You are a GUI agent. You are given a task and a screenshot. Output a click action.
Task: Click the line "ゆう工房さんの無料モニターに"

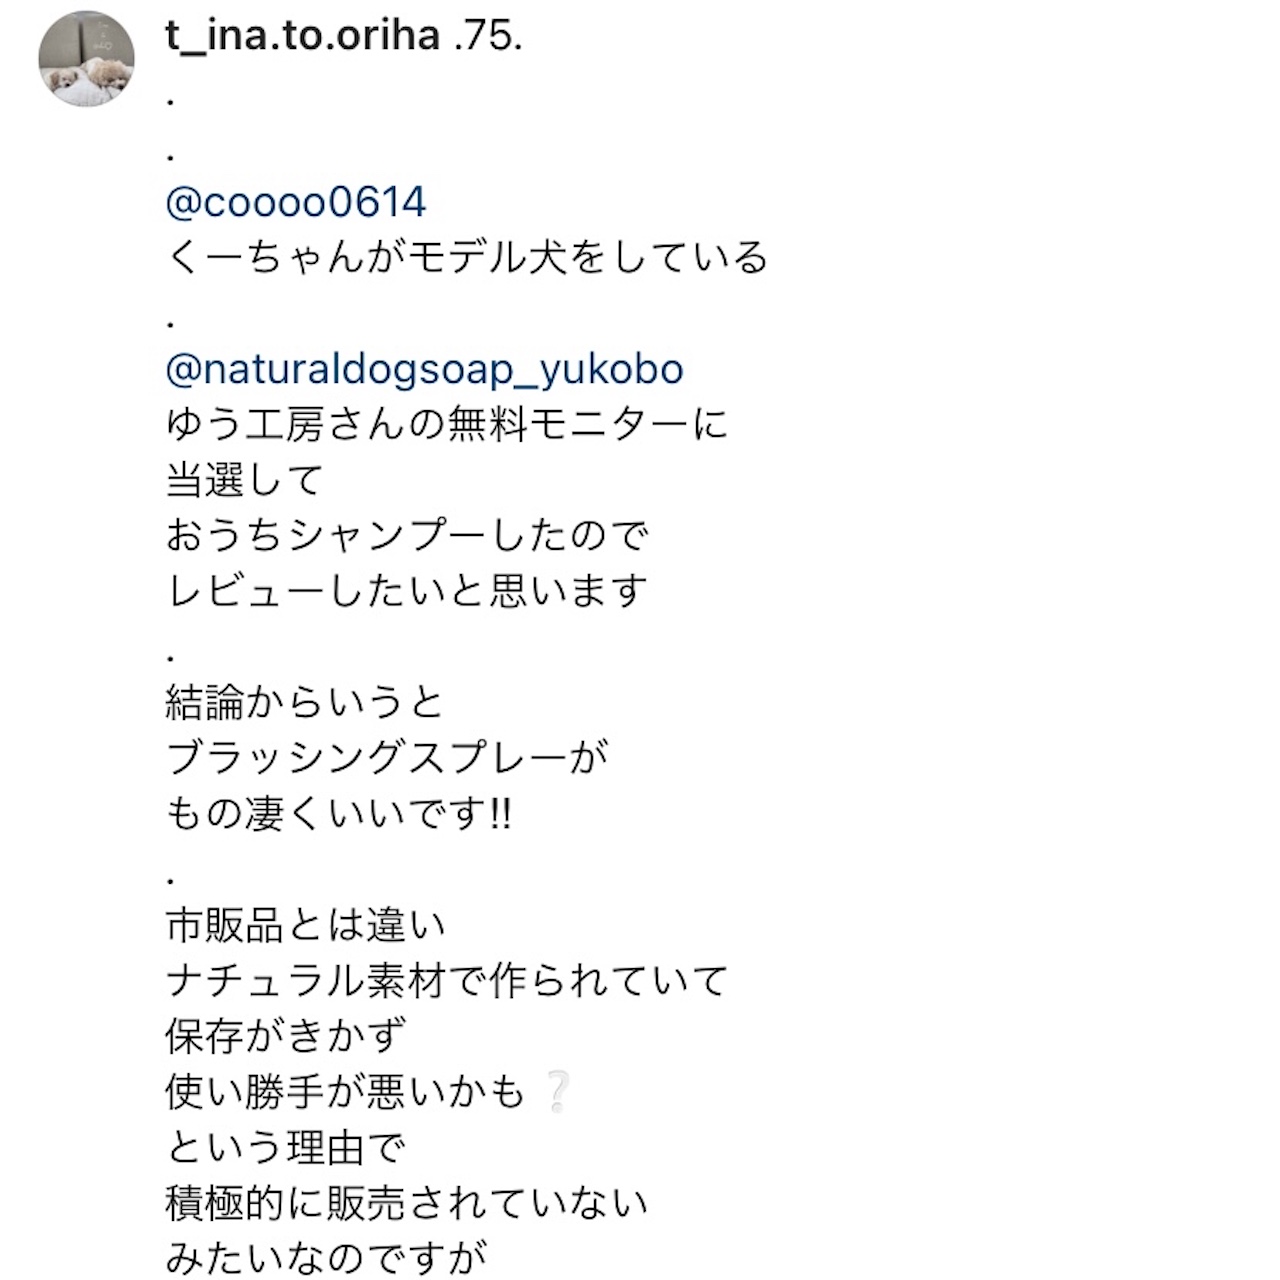447,426
